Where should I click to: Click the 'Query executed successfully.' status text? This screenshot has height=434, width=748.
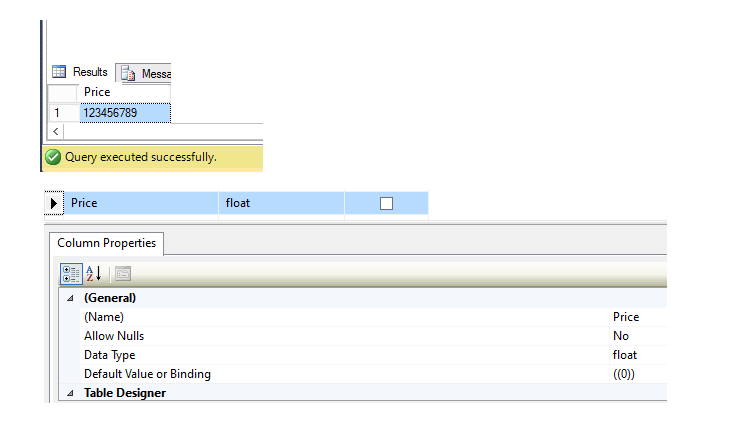[x=141, y=157]
